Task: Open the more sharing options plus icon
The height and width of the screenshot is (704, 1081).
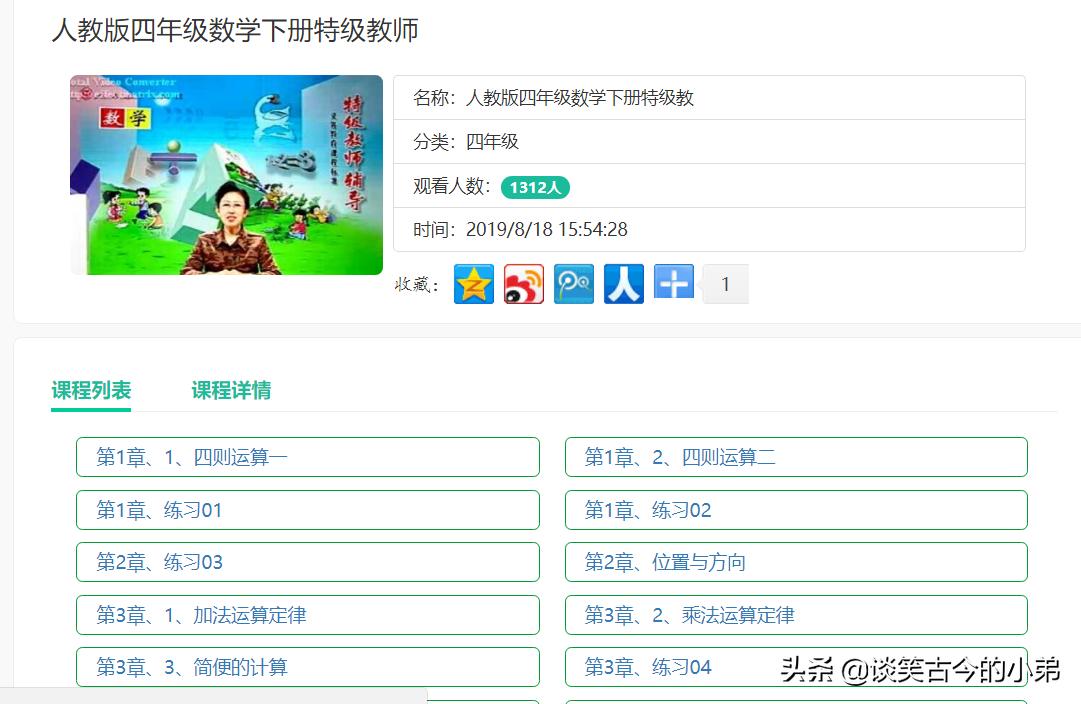Action: click(x=674, y=283)
